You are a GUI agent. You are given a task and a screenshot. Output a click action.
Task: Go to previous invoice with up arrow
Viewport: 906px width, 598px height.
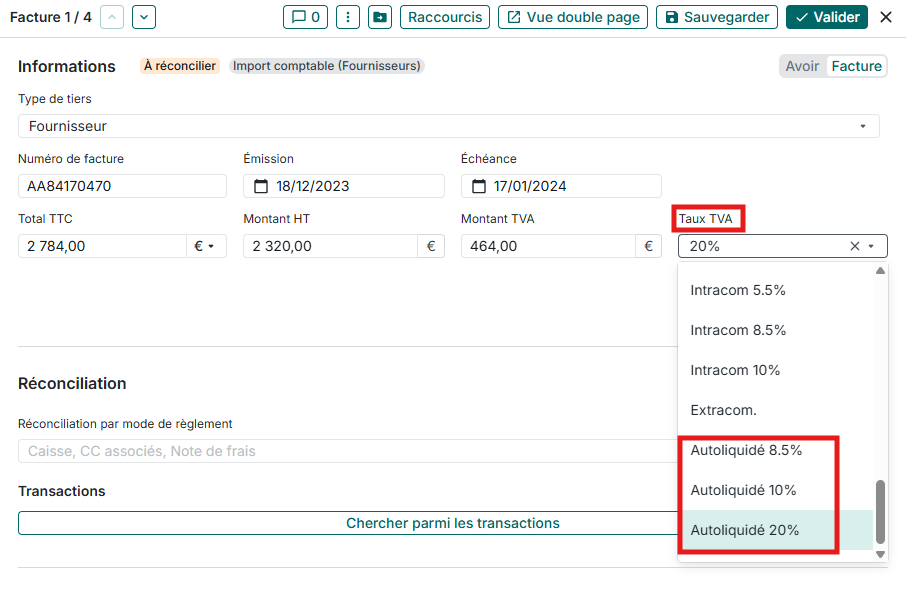point(113,17)
